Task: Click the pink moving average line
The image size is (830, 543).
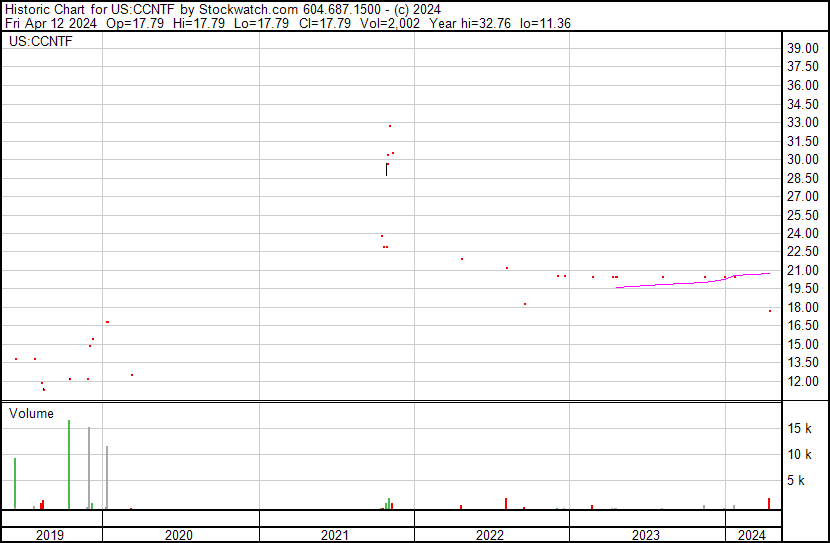Action: tap(693, 282)
